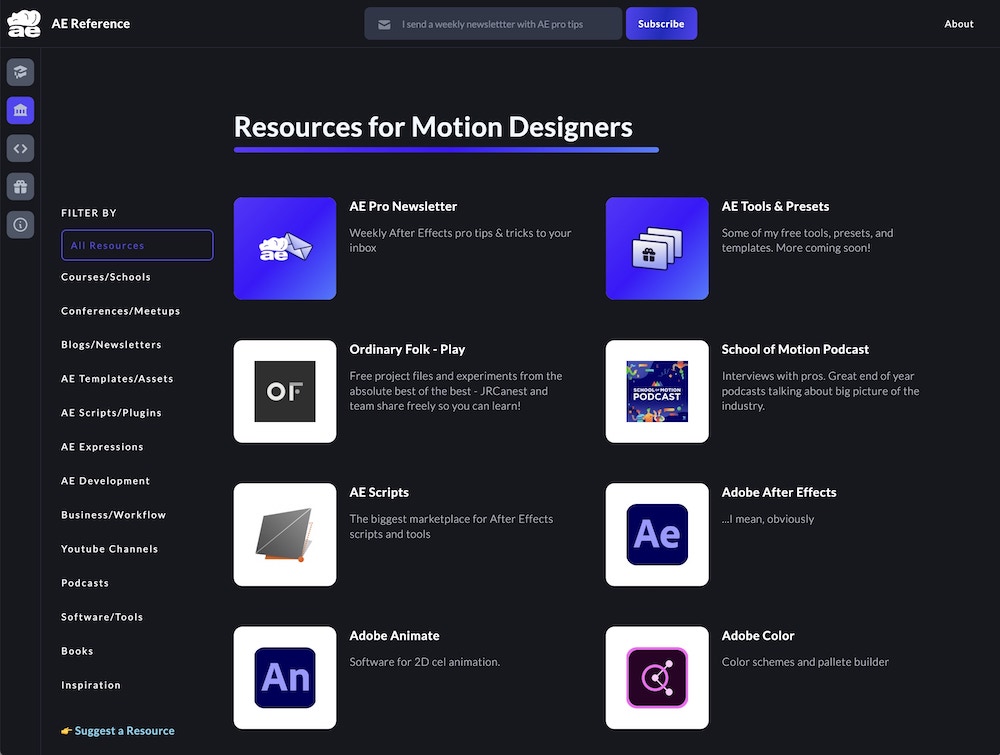Open the Suggest a Resource link
Image resolution: width=1000 pixels, height=755 pixels.
tap(118, 730)
